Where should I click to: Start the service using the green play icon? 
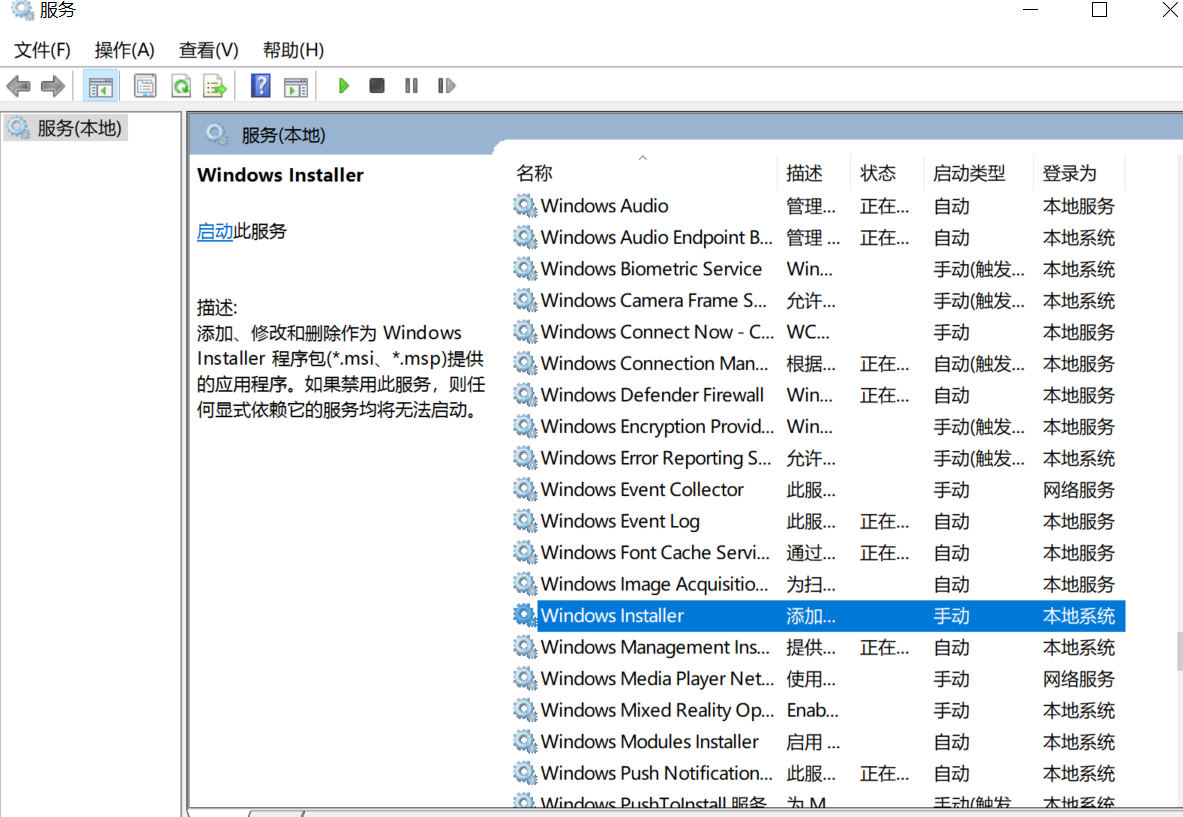point(343,85)
